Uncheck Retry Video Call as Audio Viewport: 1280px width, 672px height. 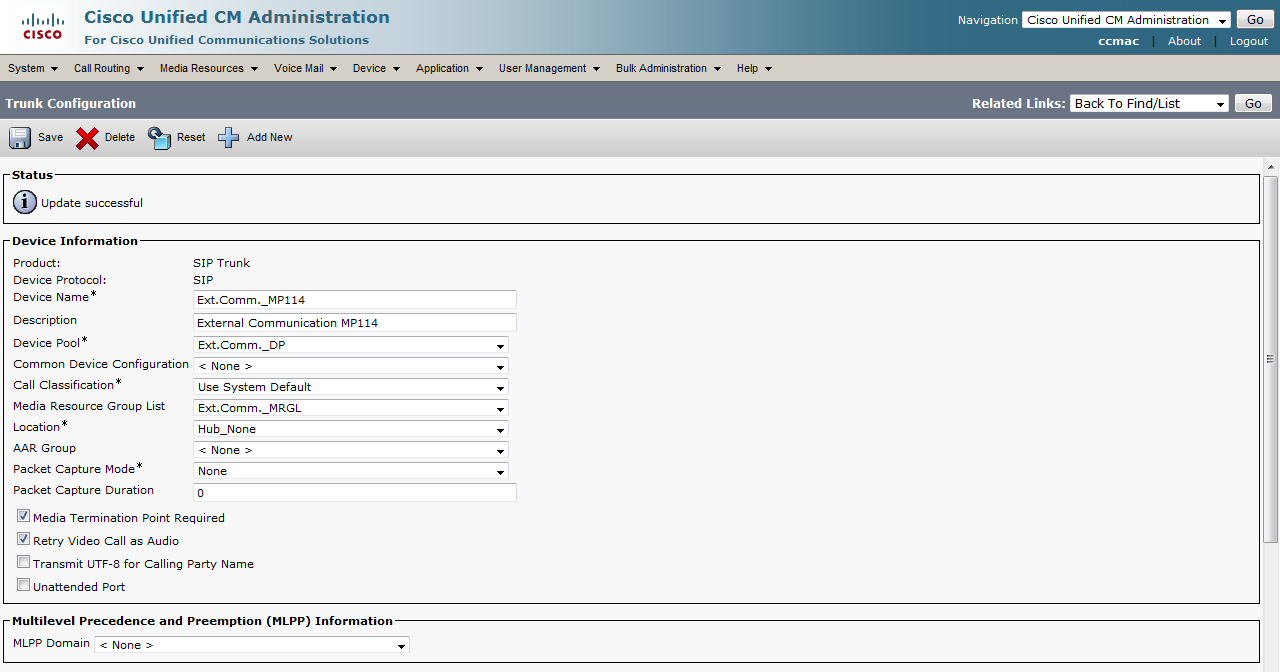point(24,540)
